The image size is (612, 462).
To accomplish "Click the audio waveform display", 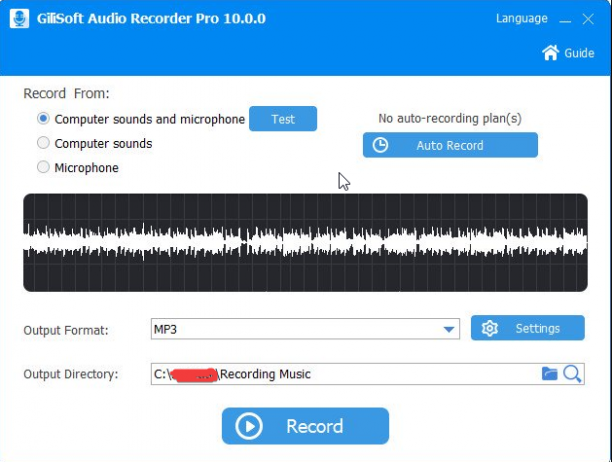I will tap(305, 242).
